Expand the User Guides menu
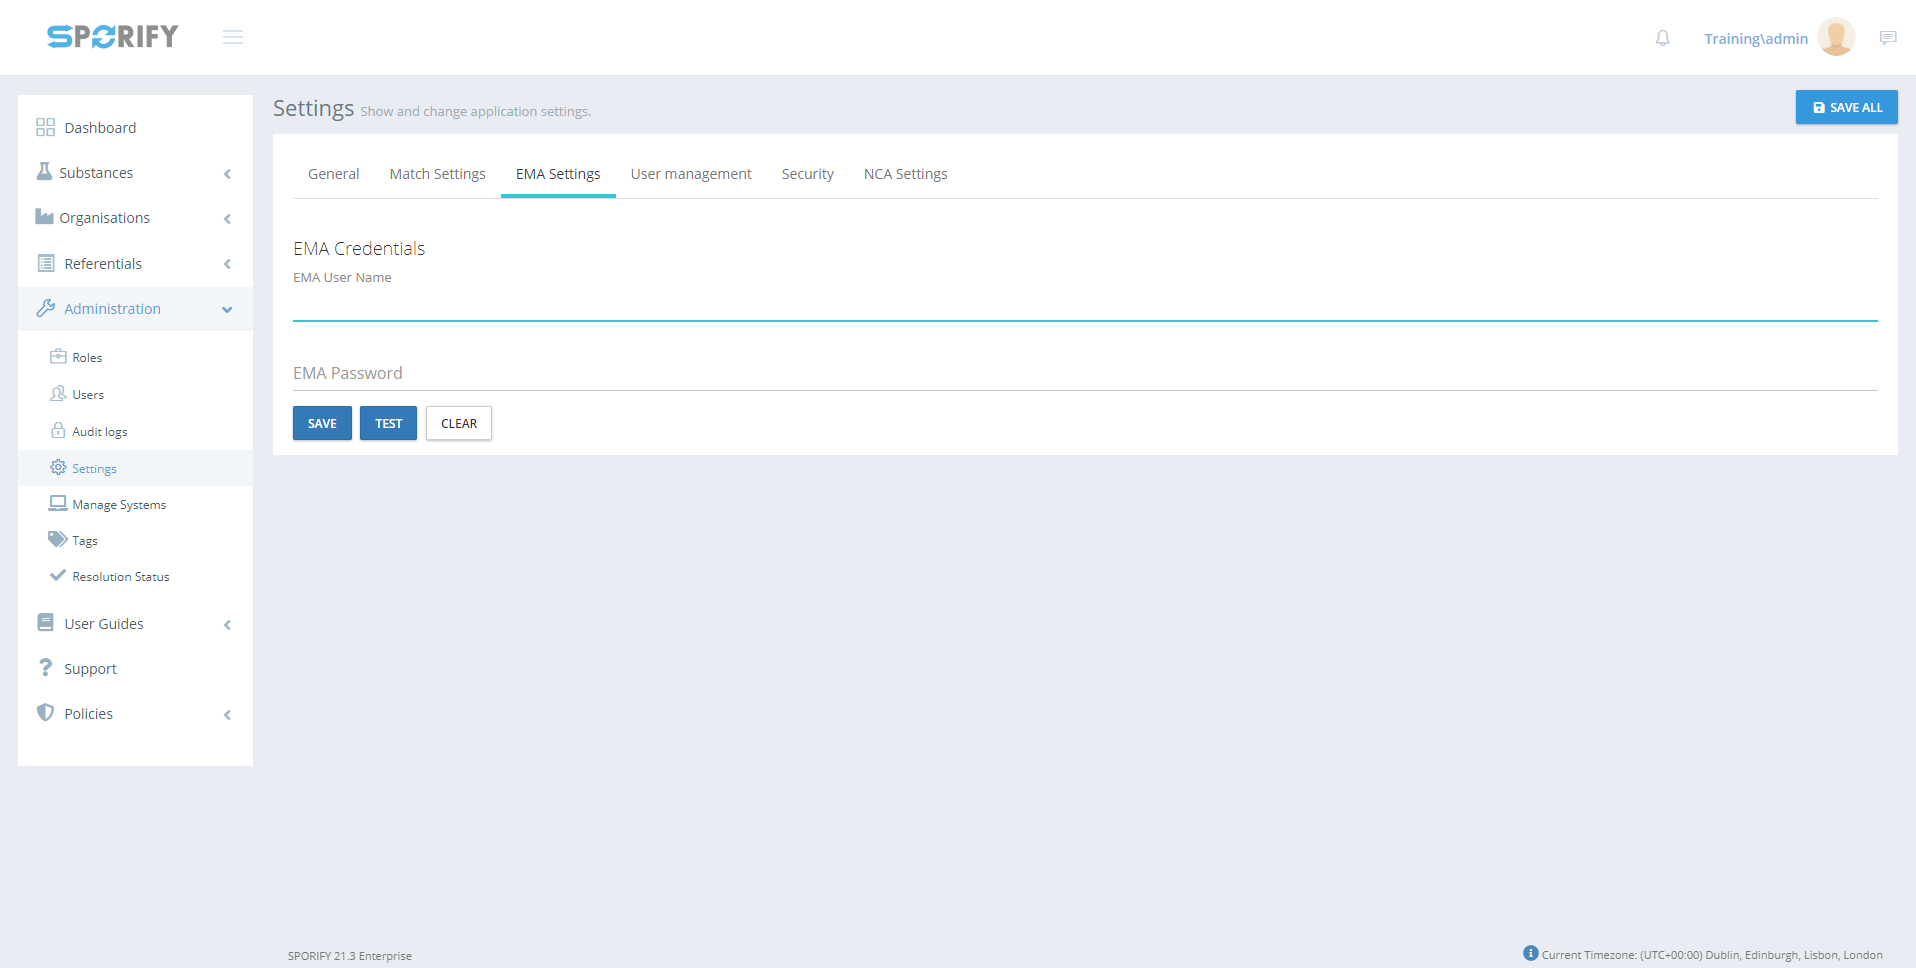Image resolution: width=1916 pixels, height=968 pixels. click(x=104, y=624)
